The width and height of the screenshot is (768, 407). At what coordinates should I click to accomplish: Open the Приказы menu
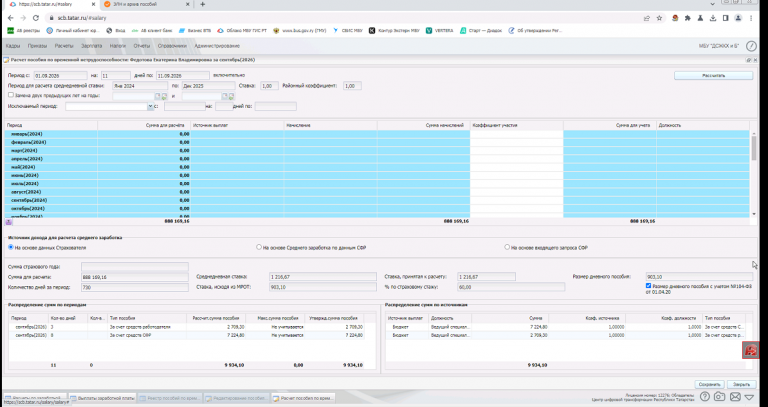37,46
